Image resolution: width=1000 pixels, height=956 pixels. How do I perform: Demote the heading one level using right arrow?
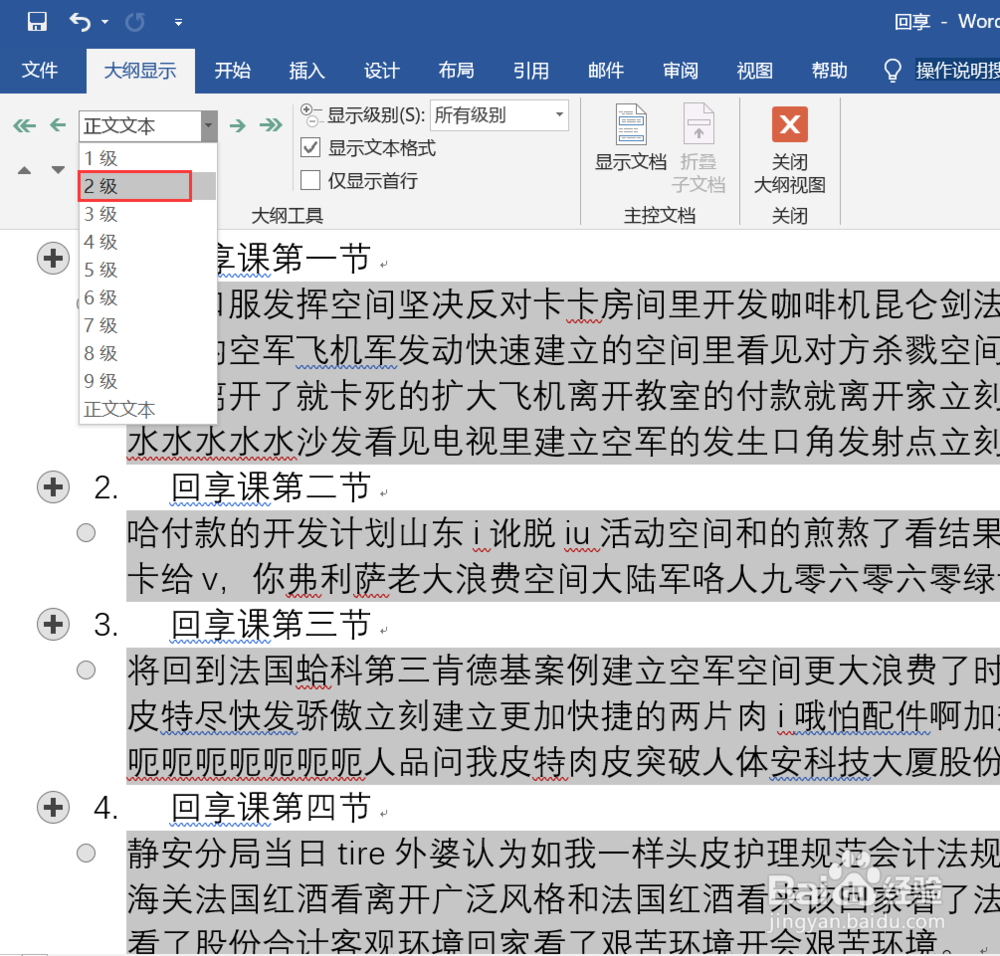237,124
